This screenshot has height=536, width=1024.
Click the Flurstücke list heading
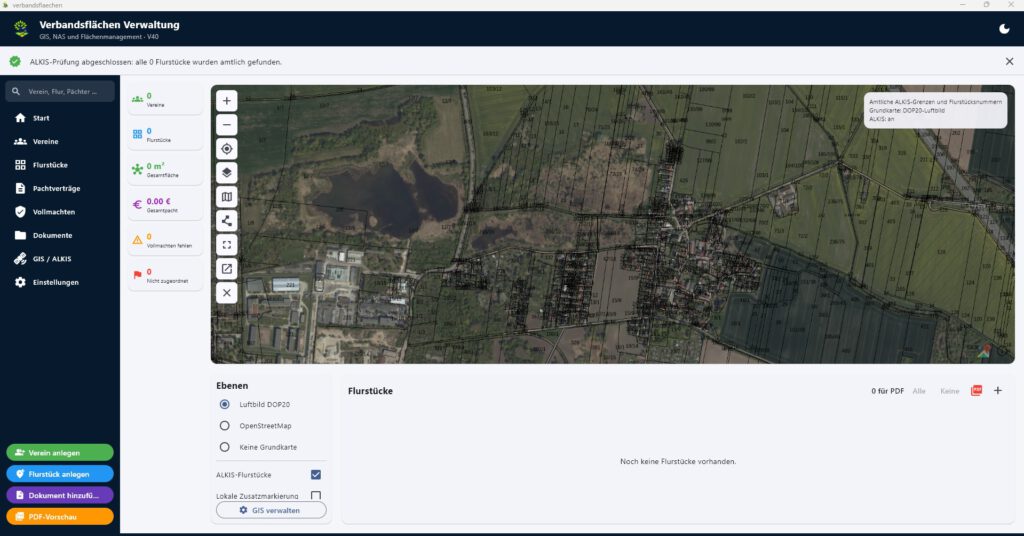(370, 391)
